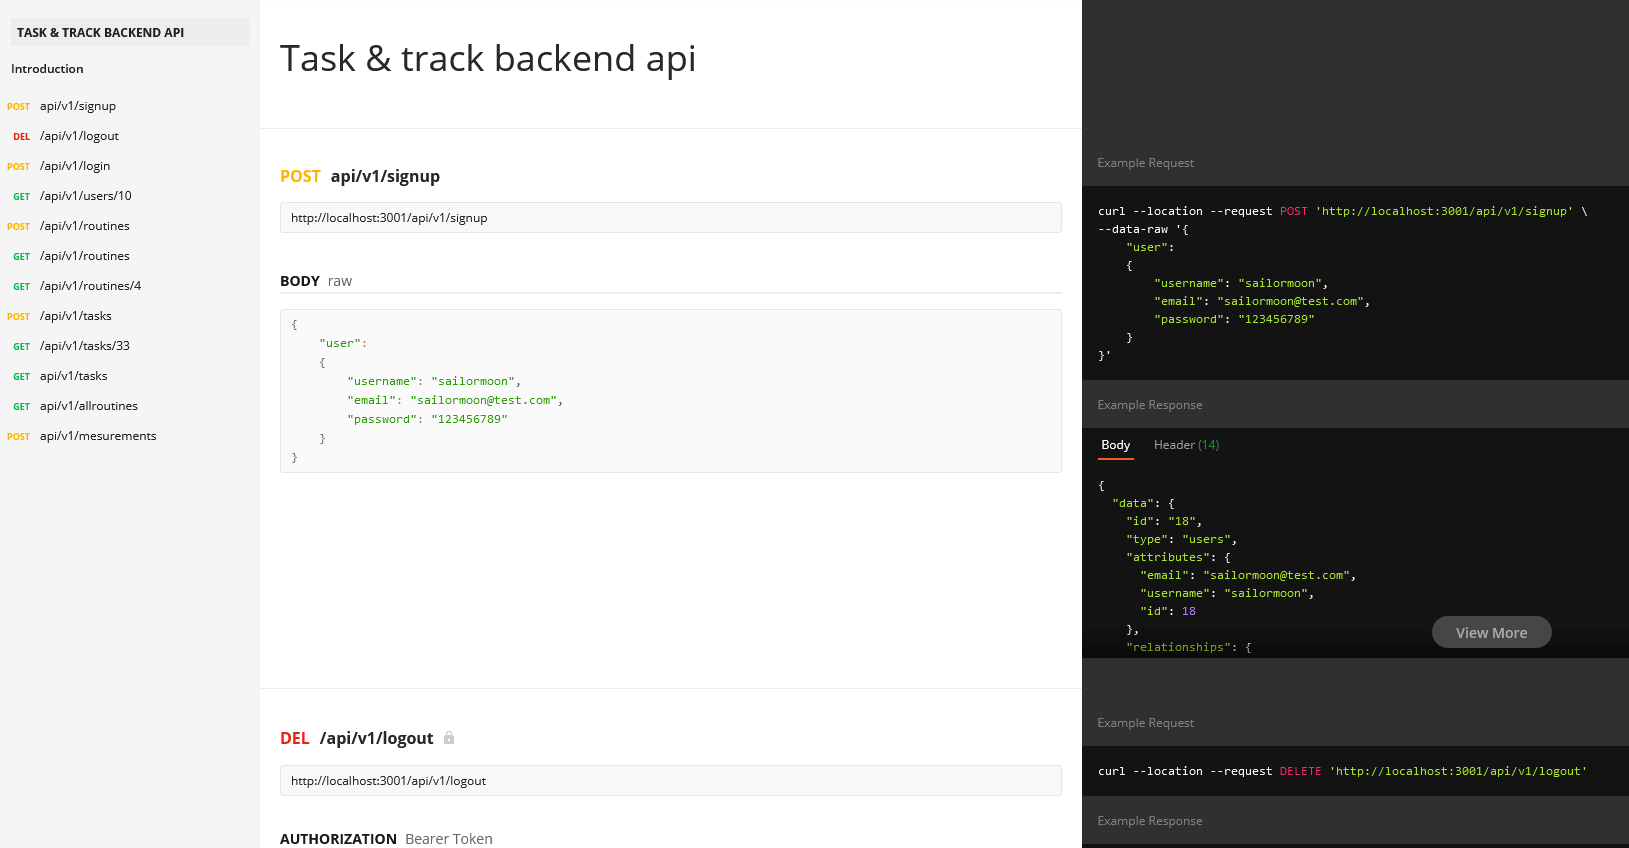This screenshot has height=848, width=1629.
Task: Click the lock icon beside /api/v1/logout heading
Action: (x=449, y=738)
